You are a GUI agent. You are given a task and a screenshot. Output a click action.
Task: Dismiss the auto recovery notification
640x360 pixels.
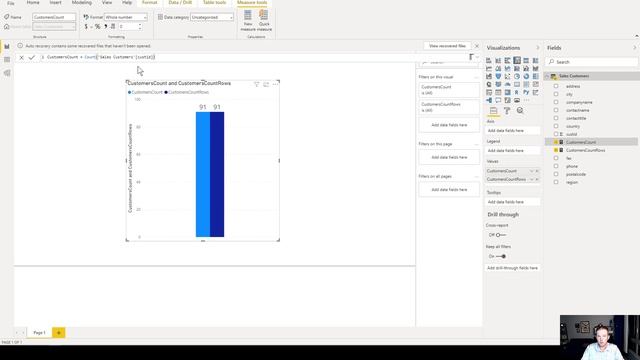point(476,46)
